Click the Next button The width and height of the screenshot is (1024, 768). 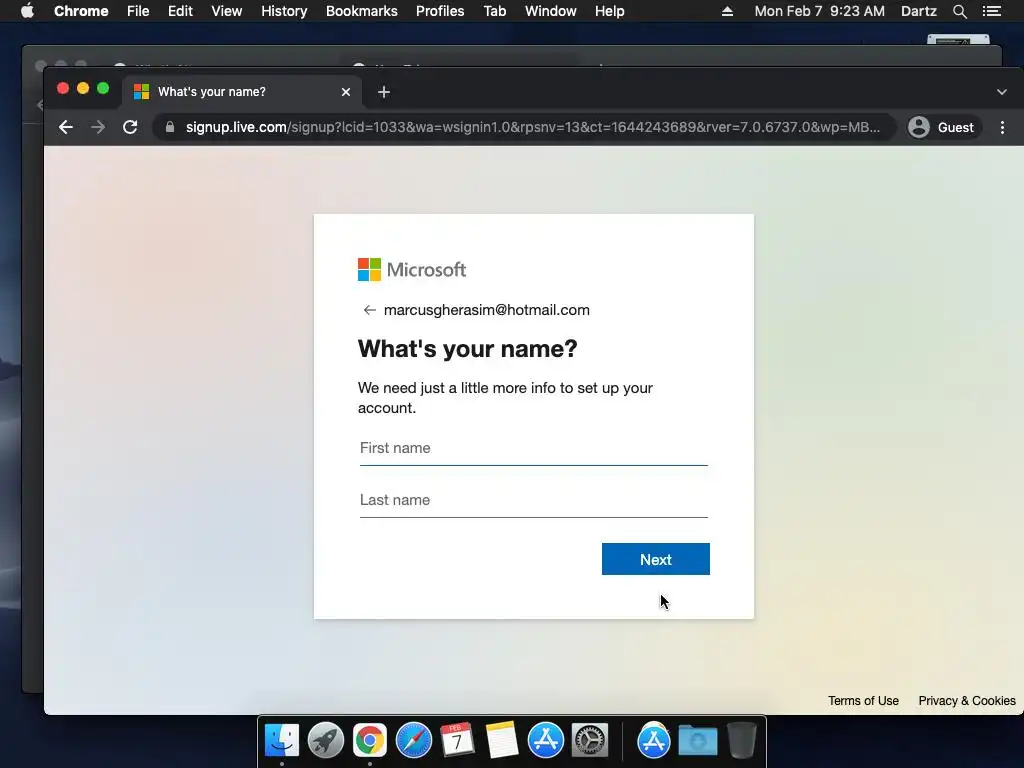point(656,560)
